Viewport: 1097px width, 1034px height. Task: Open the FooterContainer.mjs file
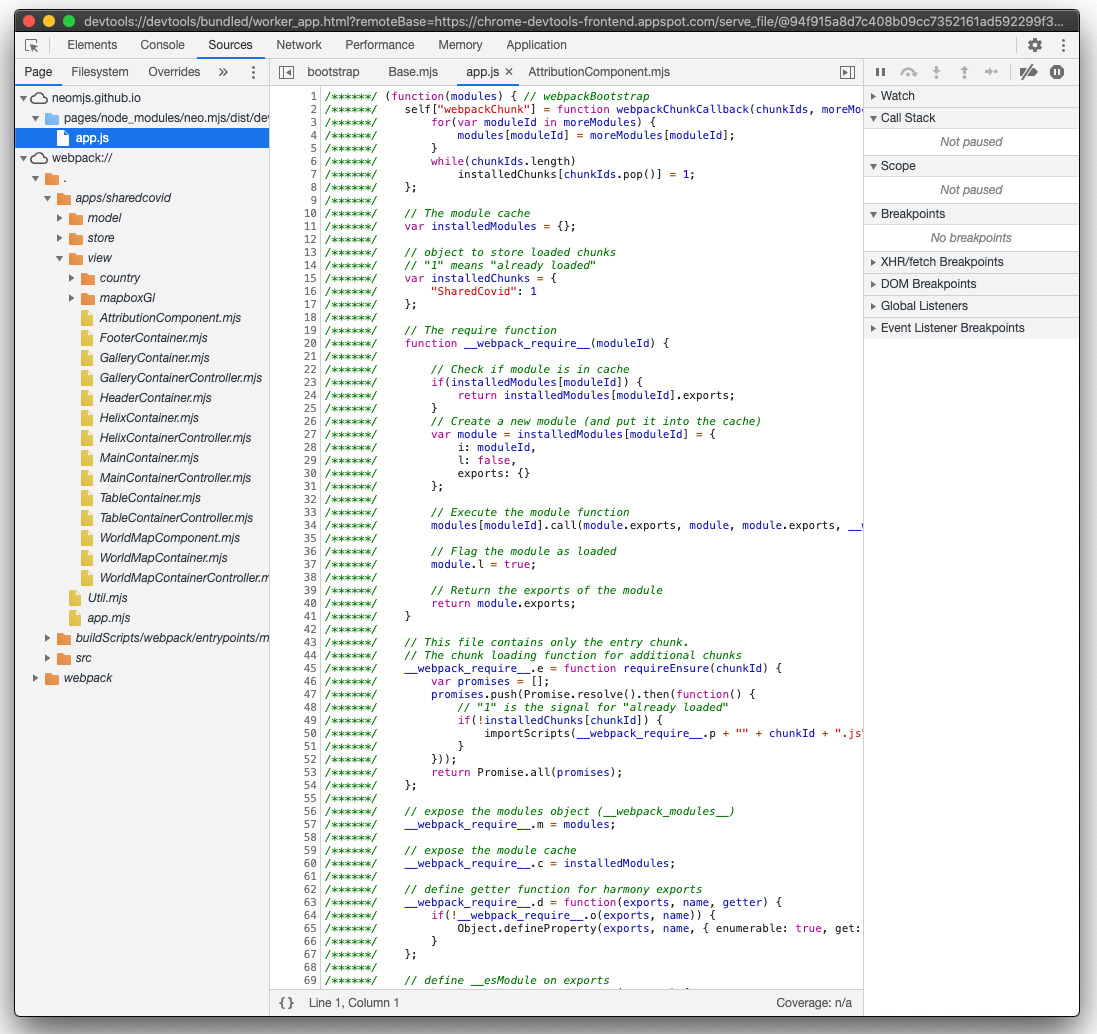coord(154,338)
